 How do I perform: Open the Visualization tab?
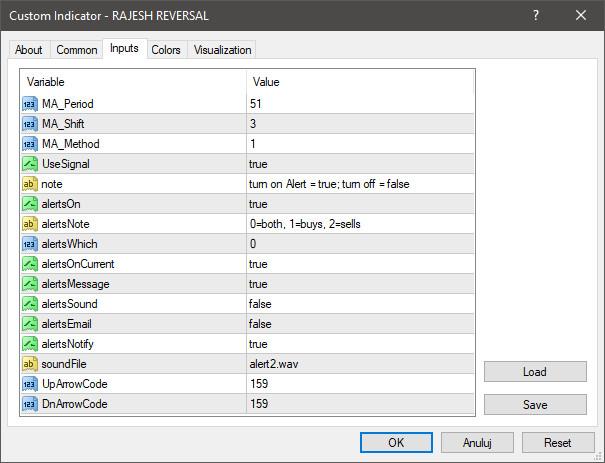click(x=222, y=50)
